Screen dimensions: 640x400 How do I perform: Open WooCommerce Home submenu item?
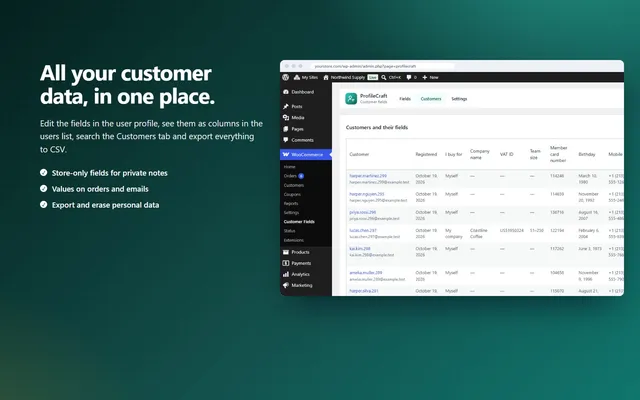[289, 167]
